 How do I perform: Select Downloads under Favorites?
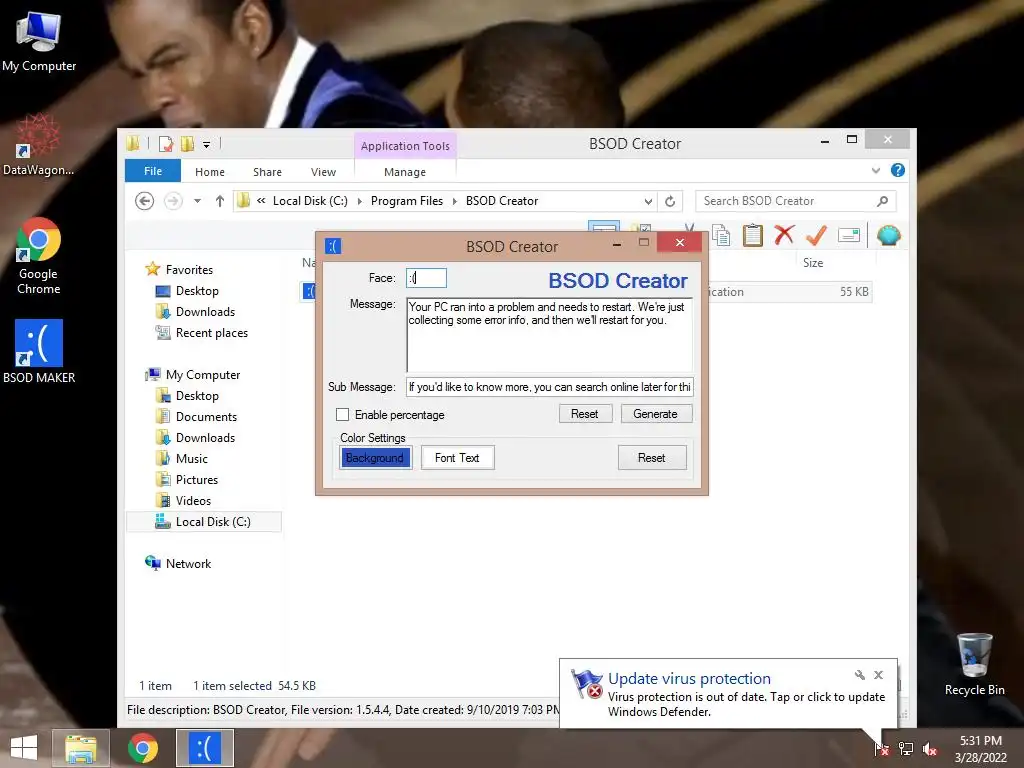(x=205, y=312)
